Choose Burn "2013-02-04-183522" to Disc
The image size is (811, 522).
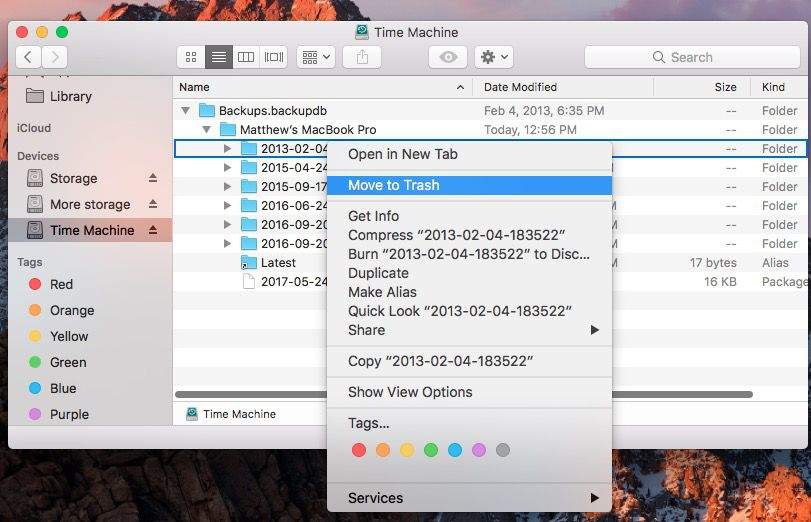(x=470, y=254)
